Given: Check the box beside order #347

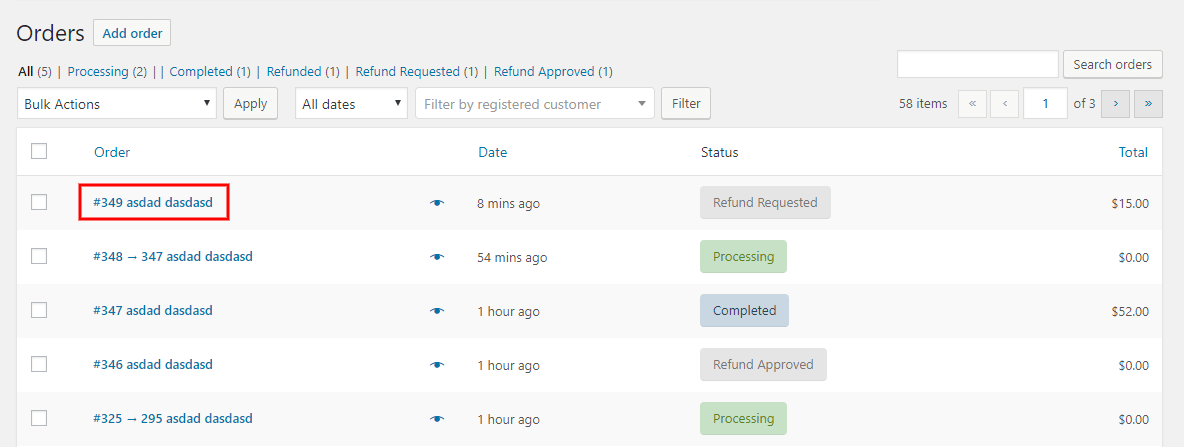Looking at the screenshot, I should pyautogui.click(x=39, y=310).
